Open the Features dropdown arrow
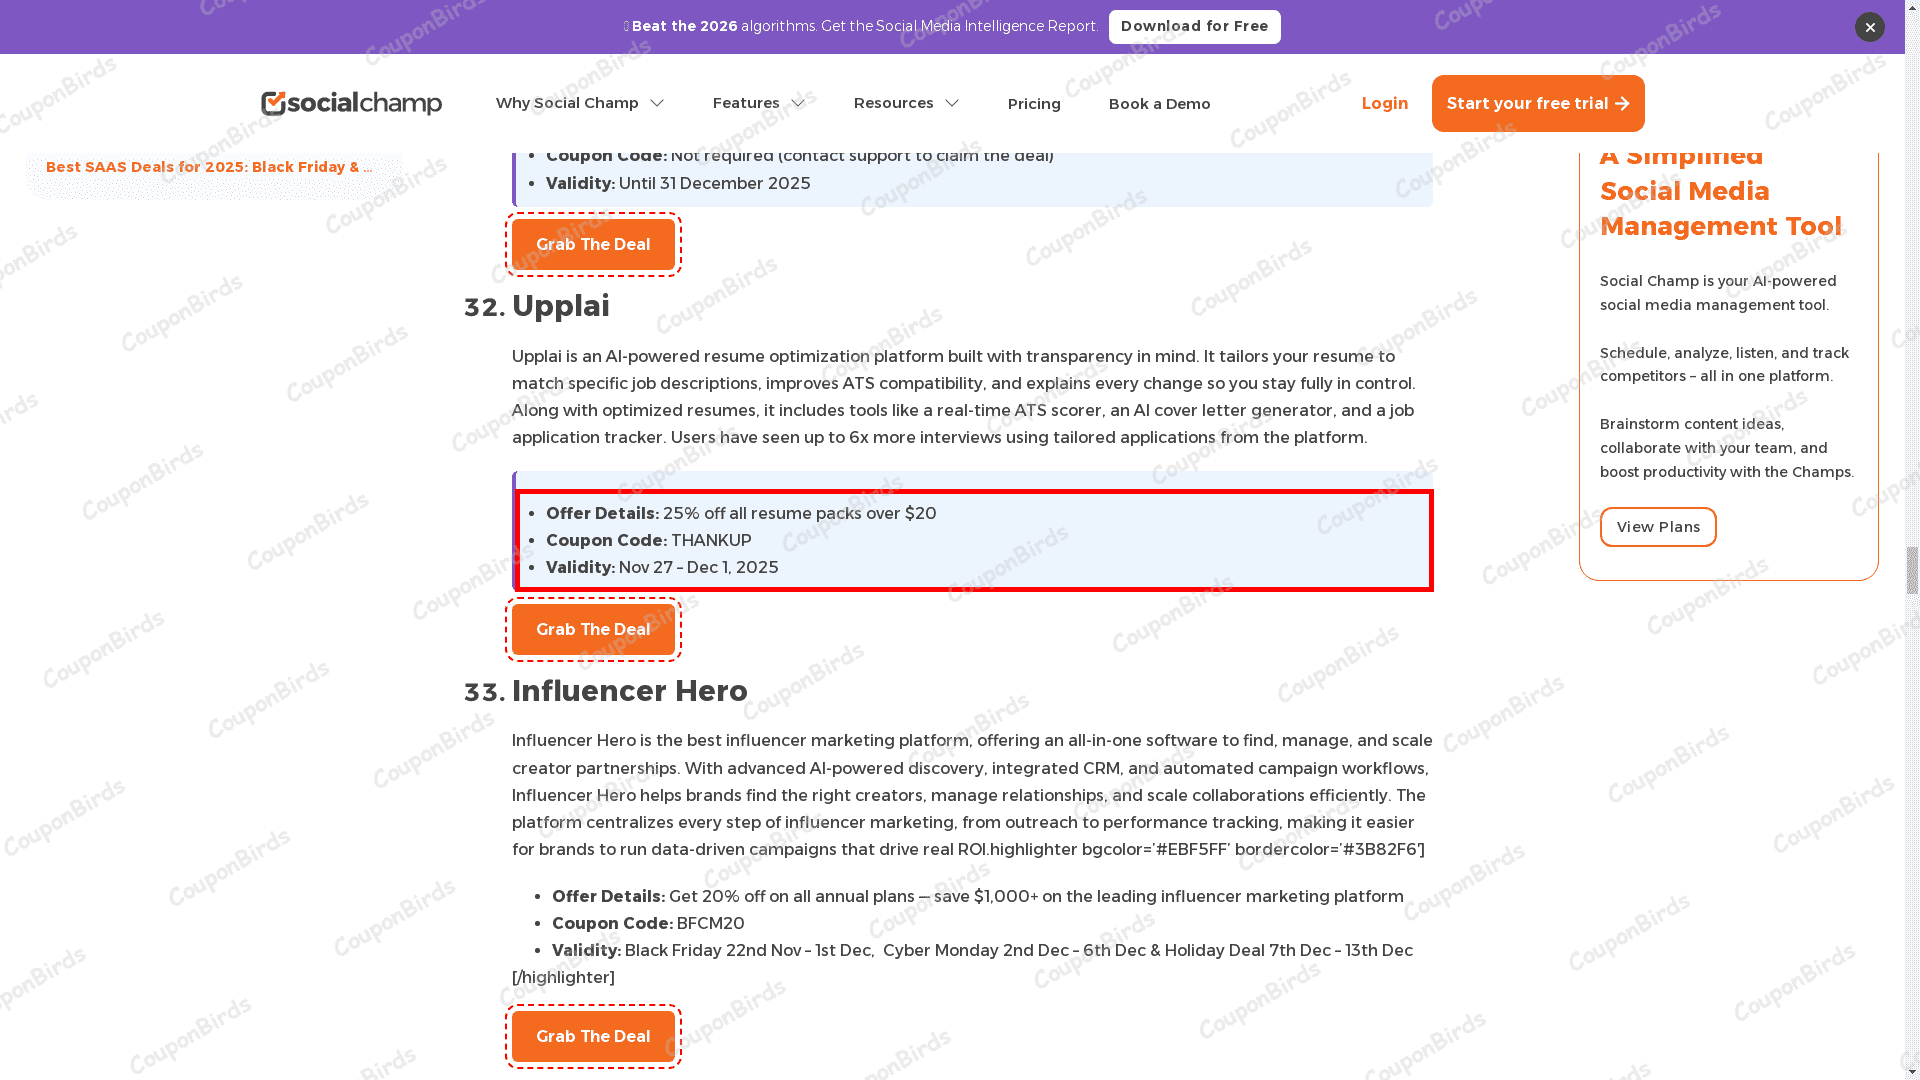 pos(798,104)
